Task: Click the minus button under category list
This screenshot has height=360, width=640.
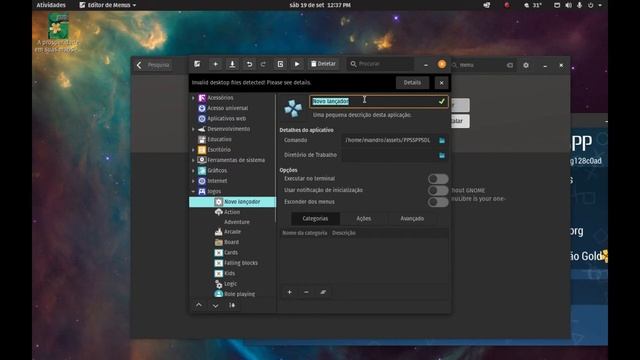Action: pyautogui.click(x=306, y=292)
